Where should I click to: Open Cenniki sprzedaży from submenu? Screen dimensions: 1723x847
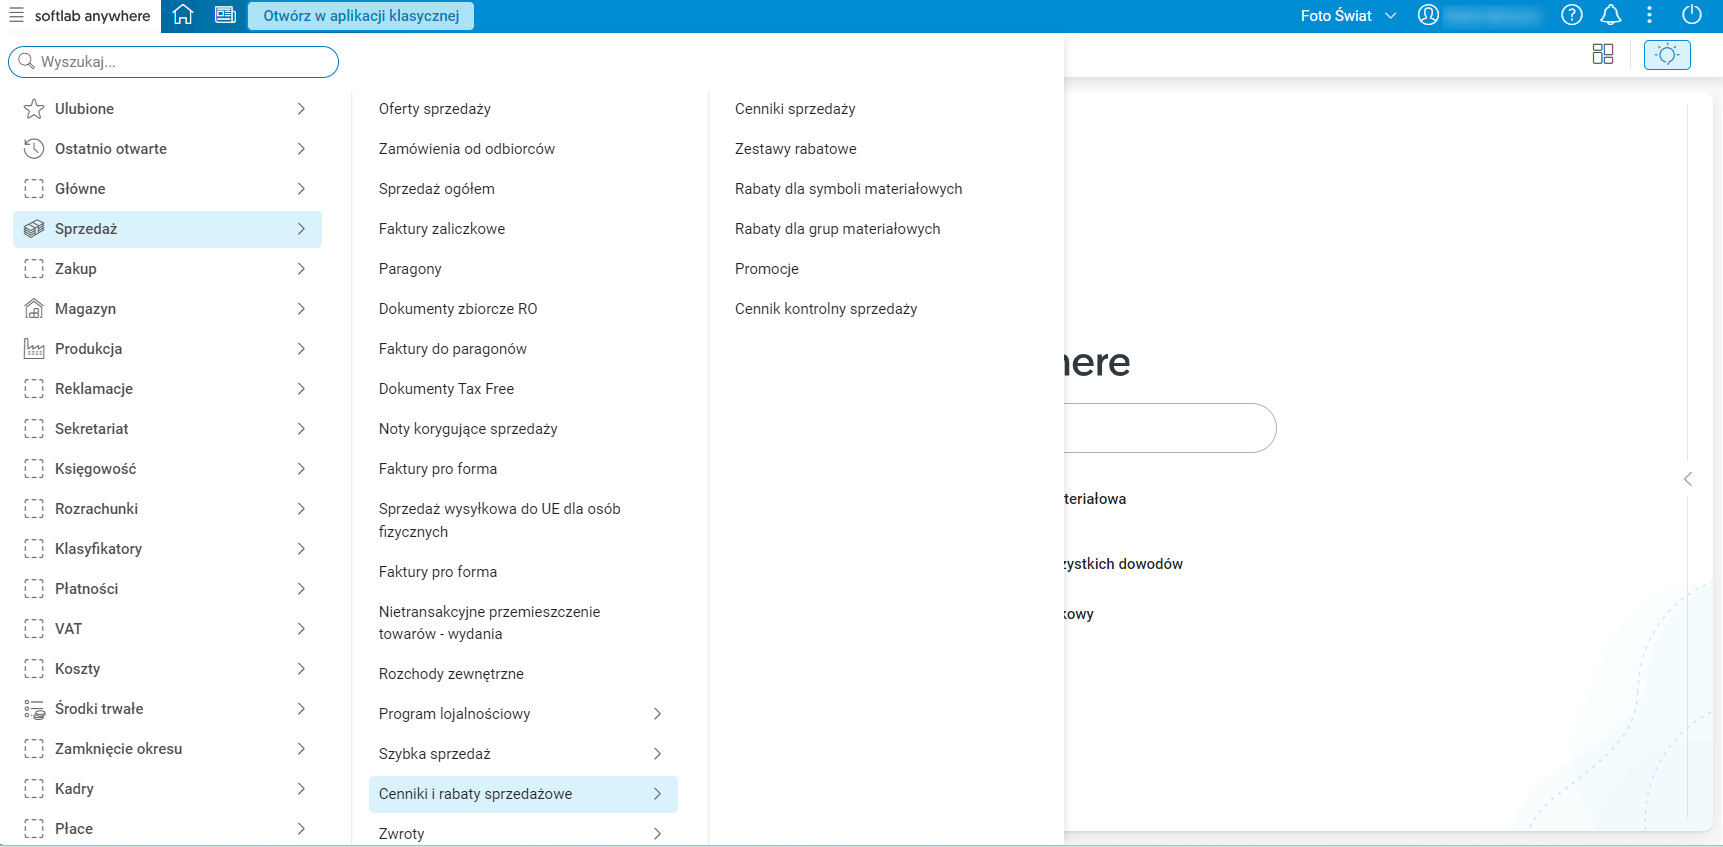coord(795,109)
